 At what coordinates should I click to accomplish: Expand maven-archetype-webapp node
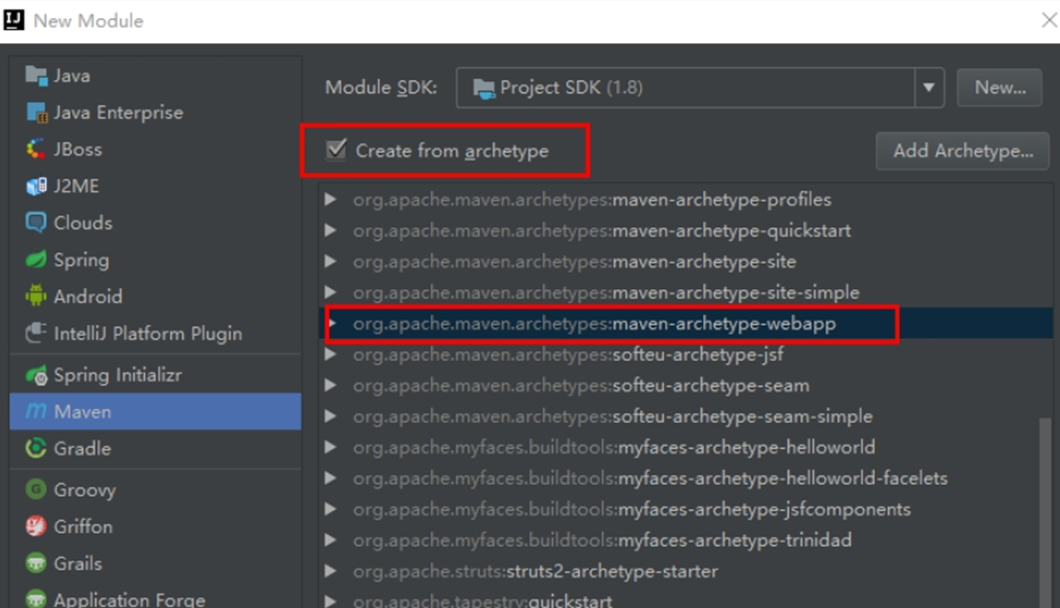[332, 323]
